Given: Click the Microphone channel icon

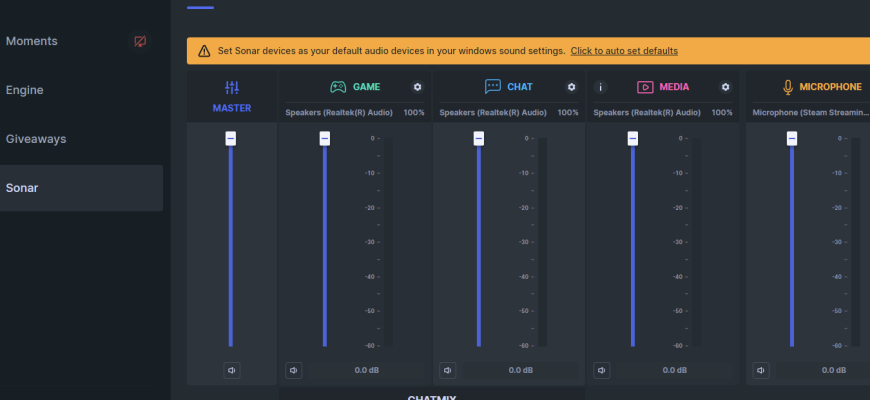Looking at the screenshot, I should pyautogui.click(x=787, y=87).
